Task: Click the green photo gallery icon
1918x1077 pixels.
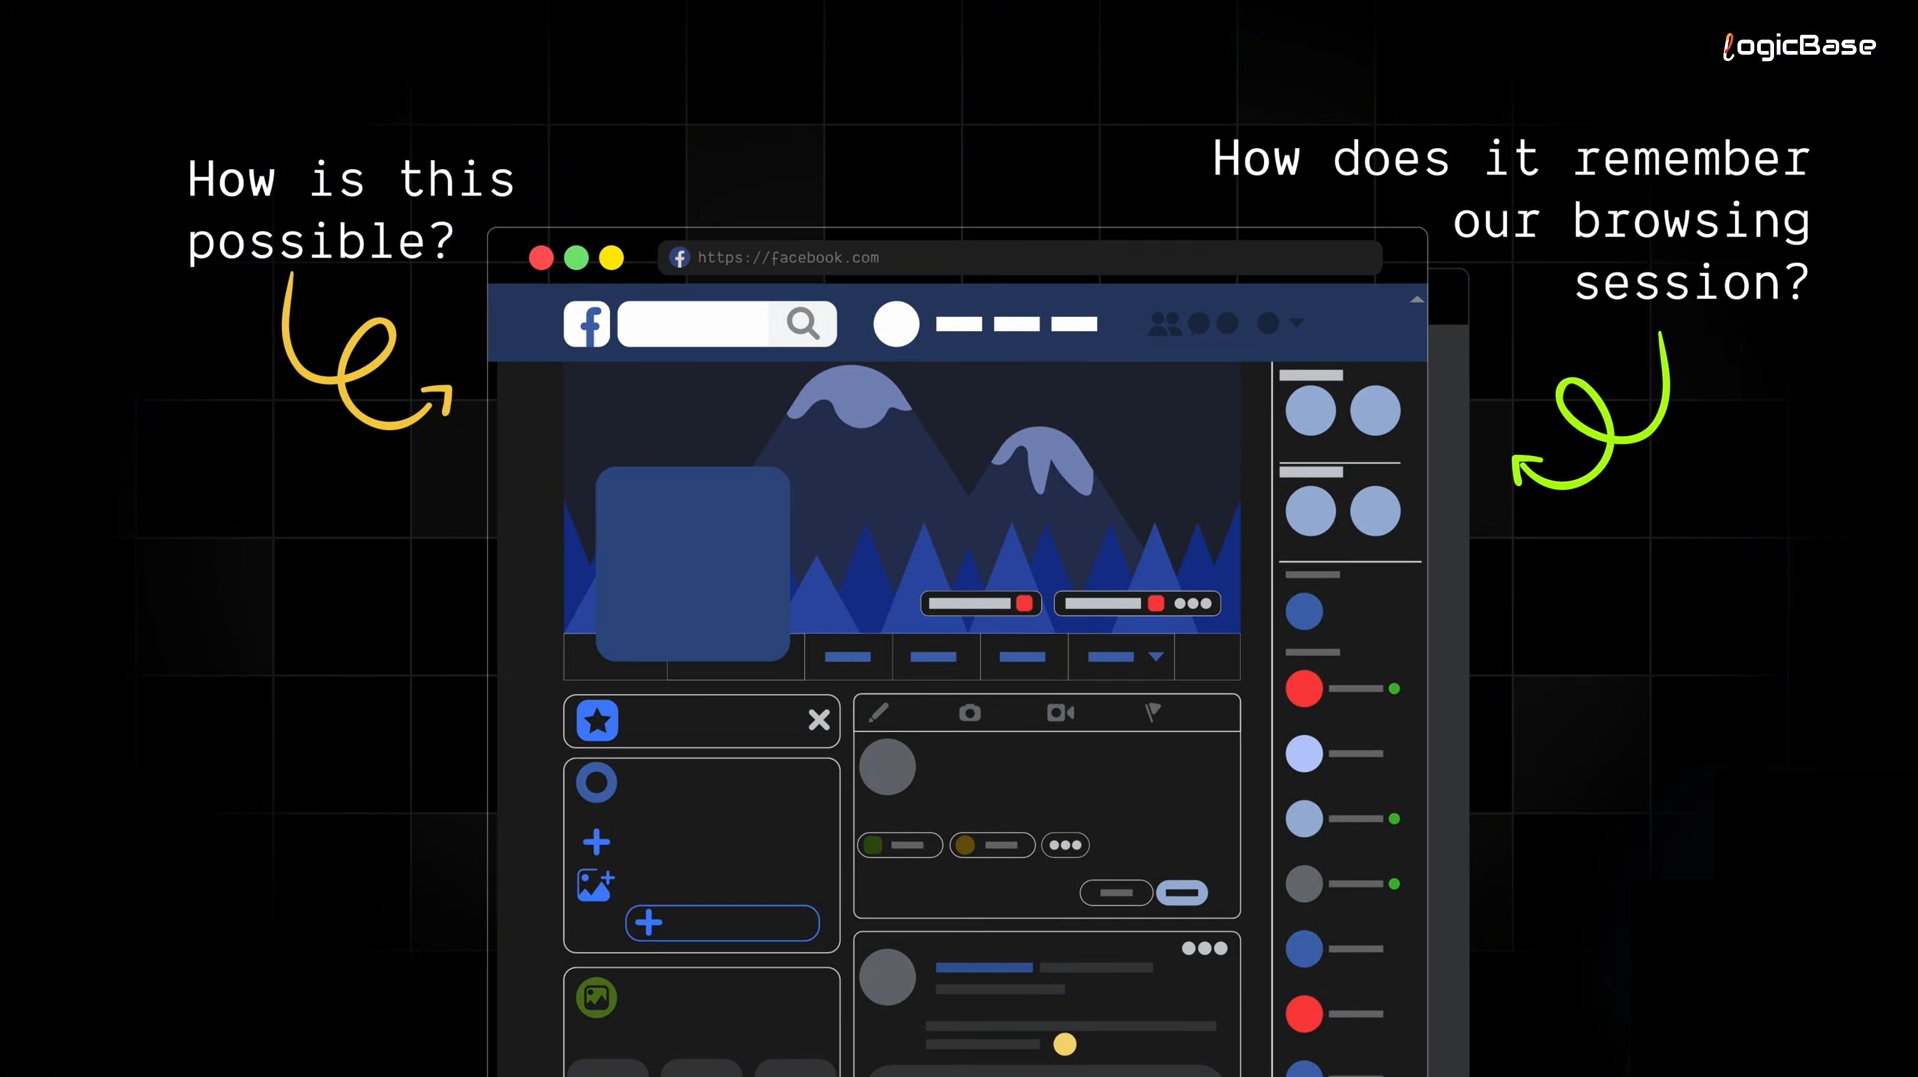Action: [596, 998]
